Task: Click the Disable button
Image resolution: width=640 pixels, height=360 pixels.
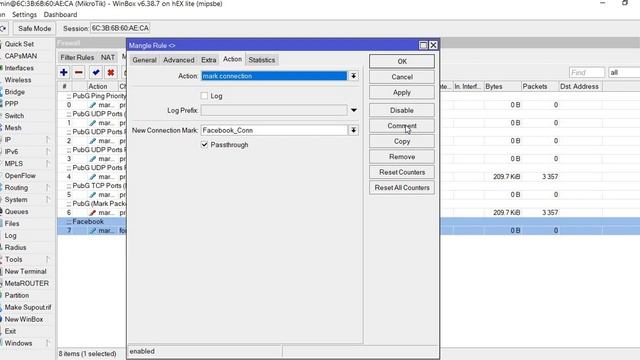Action: (x=402, y=110)
